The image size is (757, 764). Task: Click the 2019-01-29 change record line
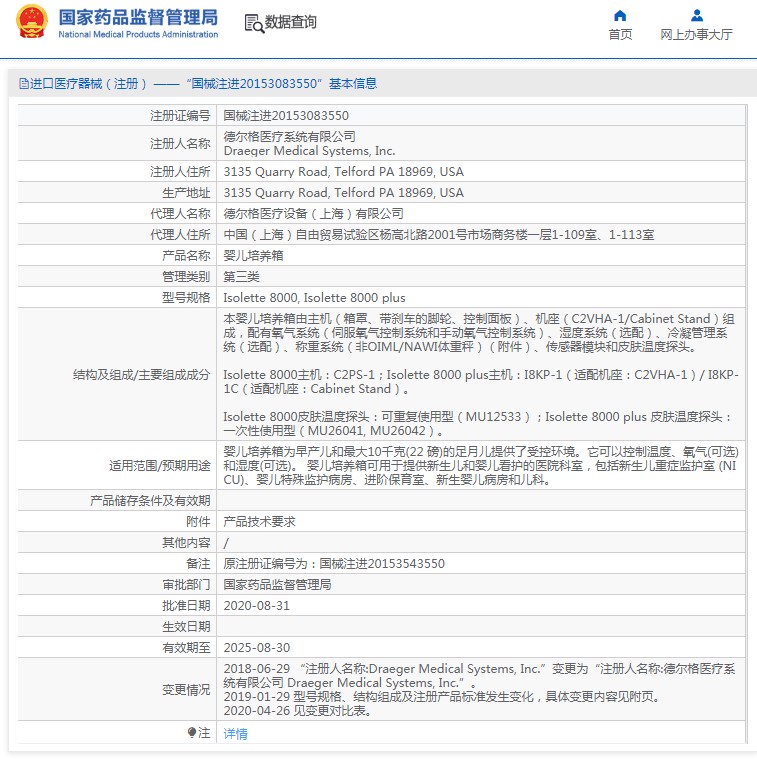pyautogui.click(x=442, y=696)
